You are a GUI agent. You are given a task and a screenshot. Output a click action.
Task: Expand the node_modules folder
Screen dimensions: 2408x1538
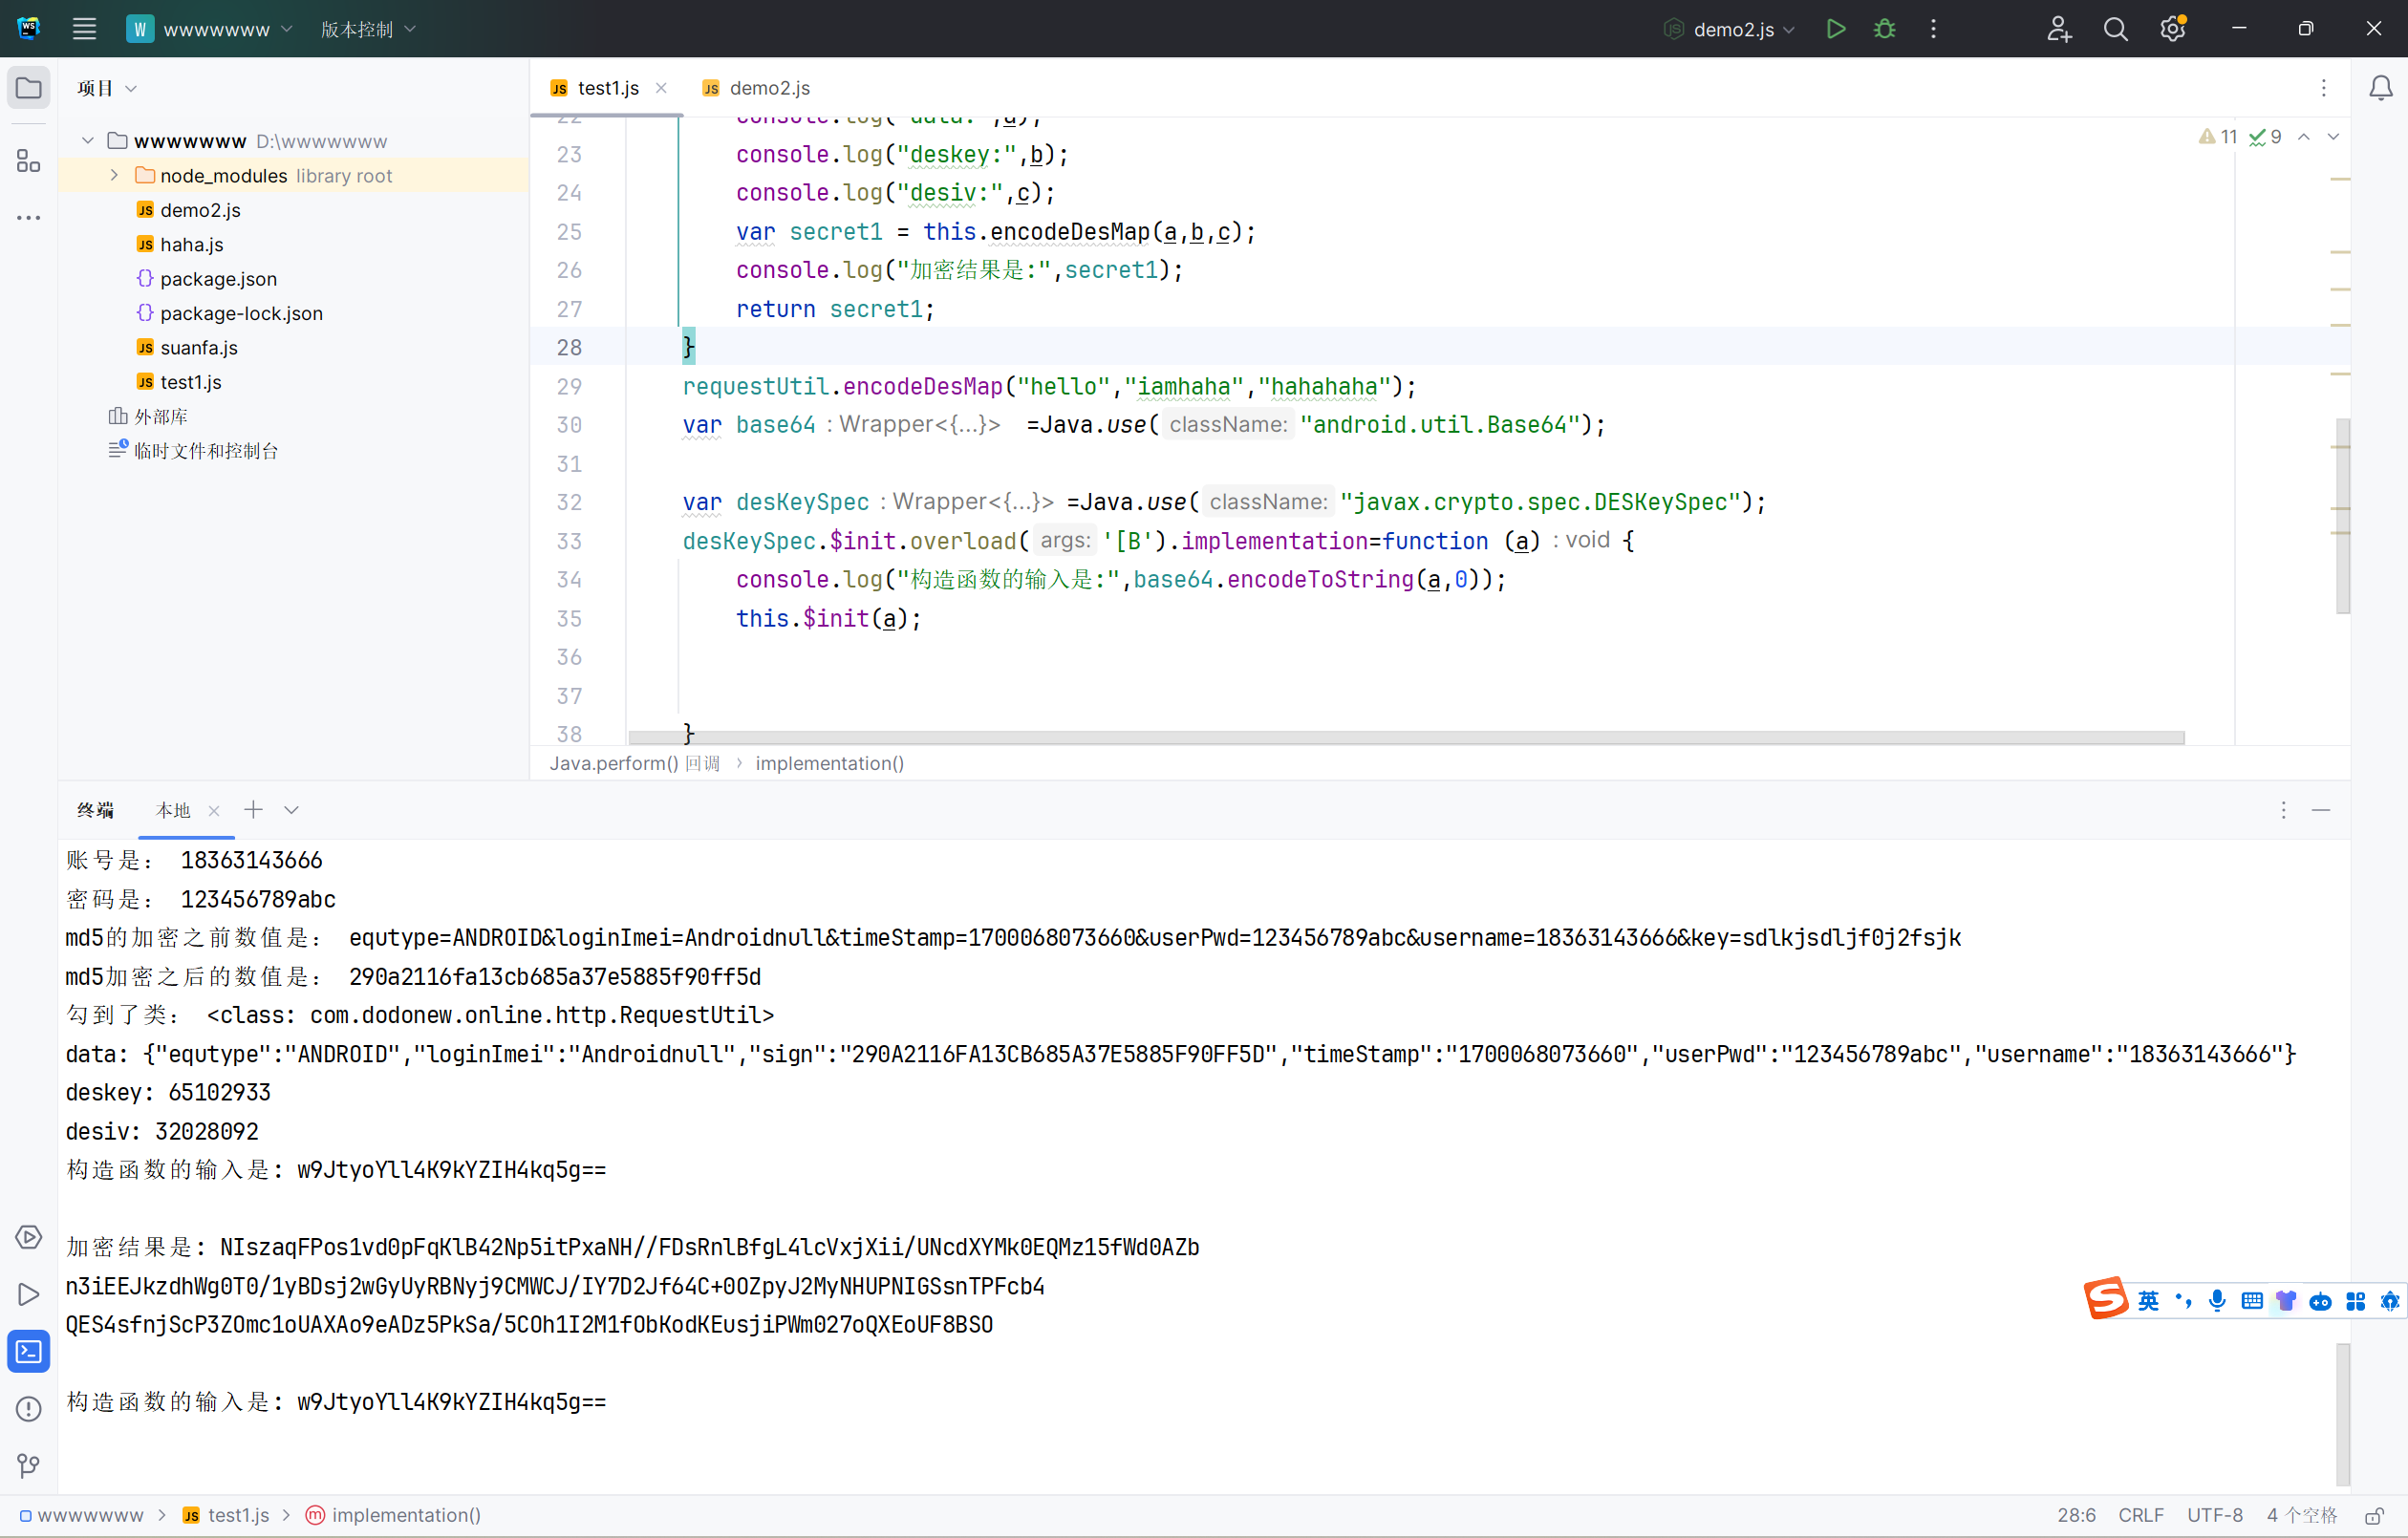(x=114, y=175)
